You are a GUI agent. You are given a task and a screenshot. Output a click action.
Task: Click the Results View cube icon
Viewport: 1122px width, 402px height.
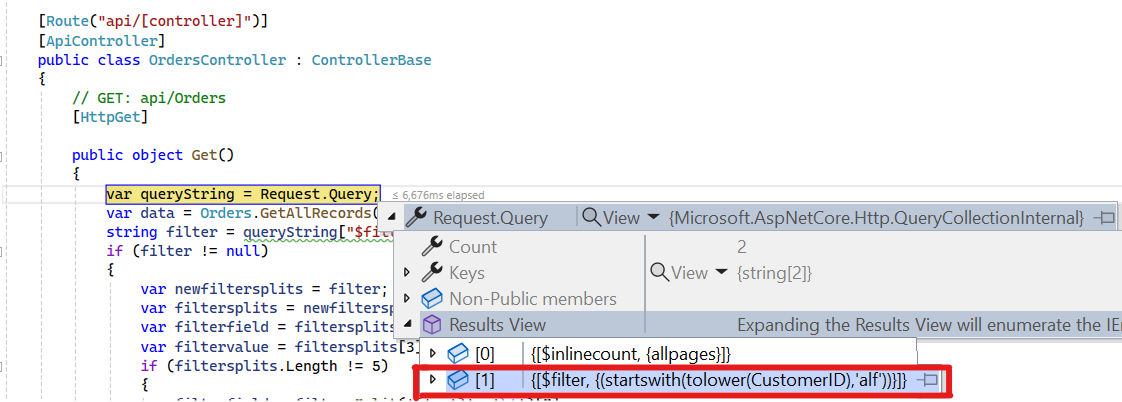point(432,325)
